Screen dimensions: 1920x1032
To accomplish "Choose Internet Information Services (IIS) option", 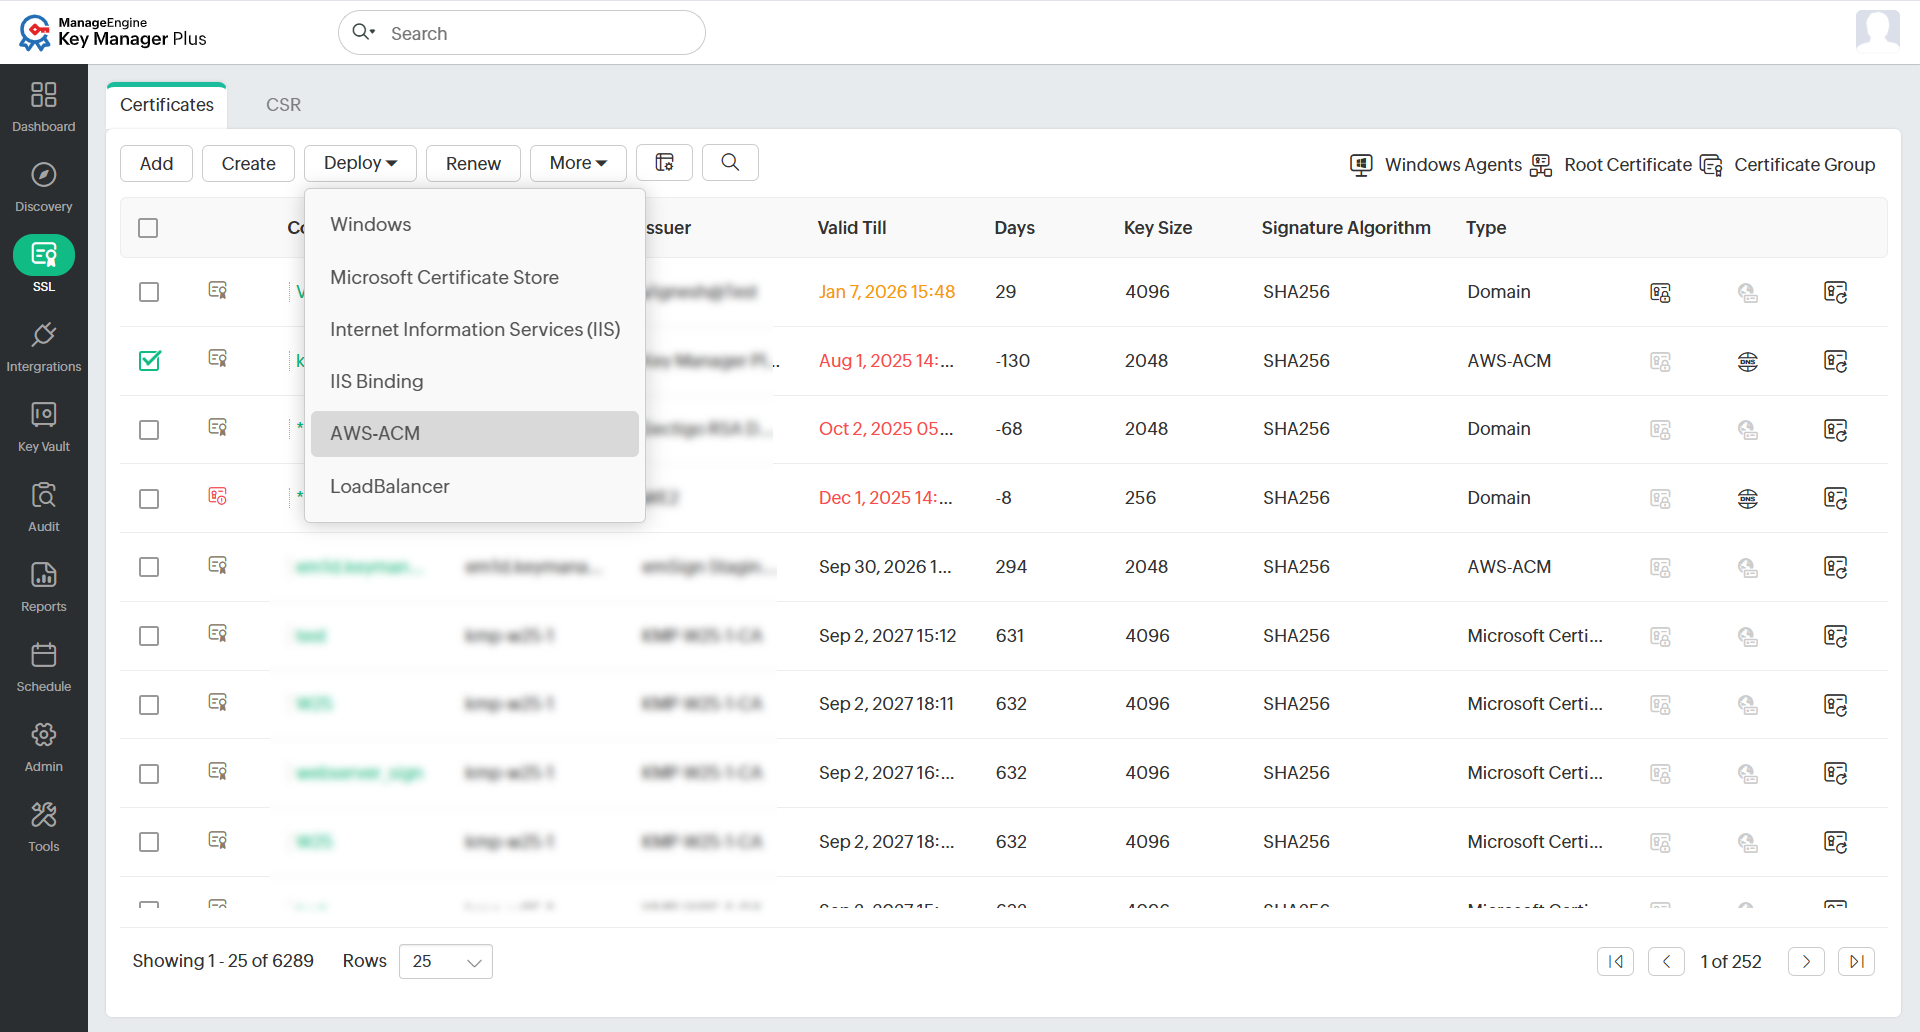I will coord(475,329).
